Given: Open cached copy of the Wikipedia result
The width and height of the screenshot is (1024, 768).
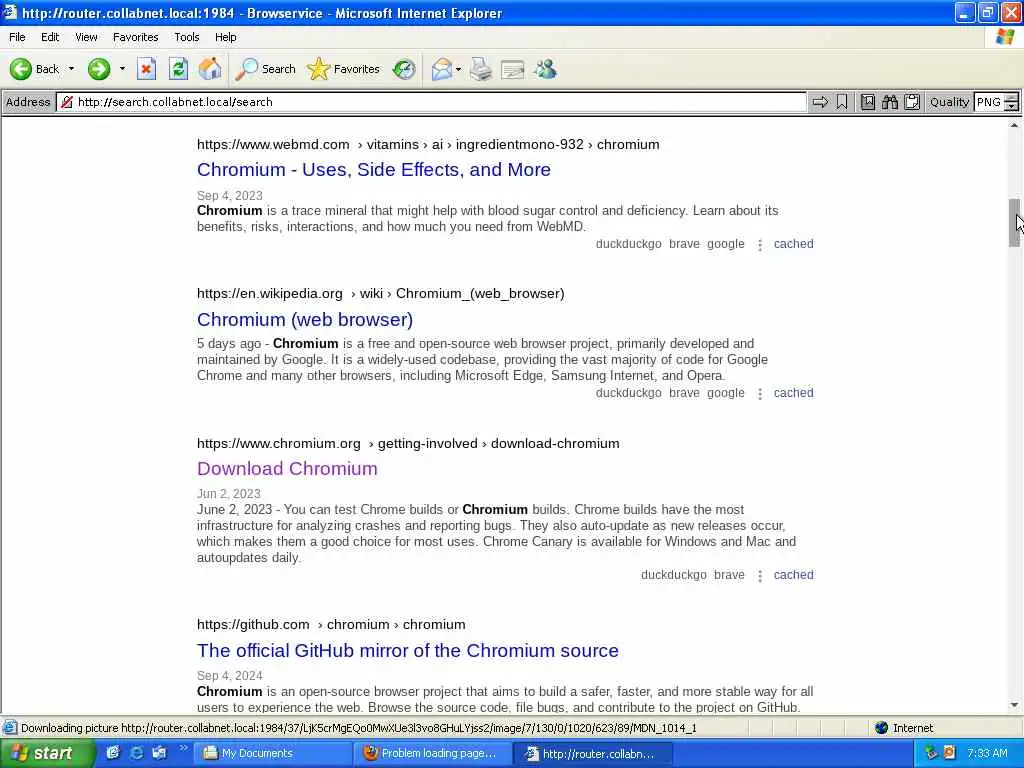Looking at the screenshot, I should click(793, 392).
